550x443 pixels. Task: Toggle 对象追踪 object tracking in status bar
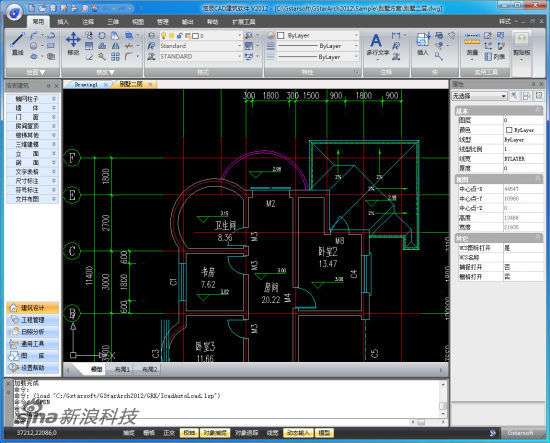pos(246,433)
